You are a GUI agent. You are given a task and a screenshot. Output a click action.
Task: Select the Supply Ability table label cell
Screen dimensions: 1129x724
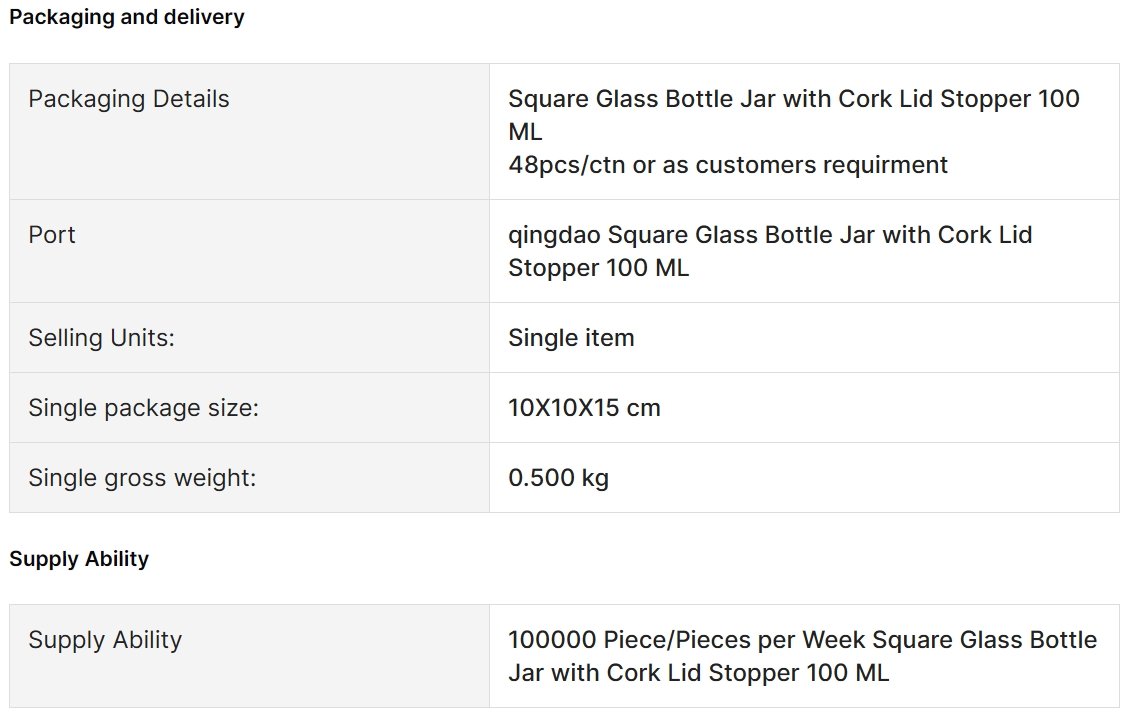click(x=249, y=656)
